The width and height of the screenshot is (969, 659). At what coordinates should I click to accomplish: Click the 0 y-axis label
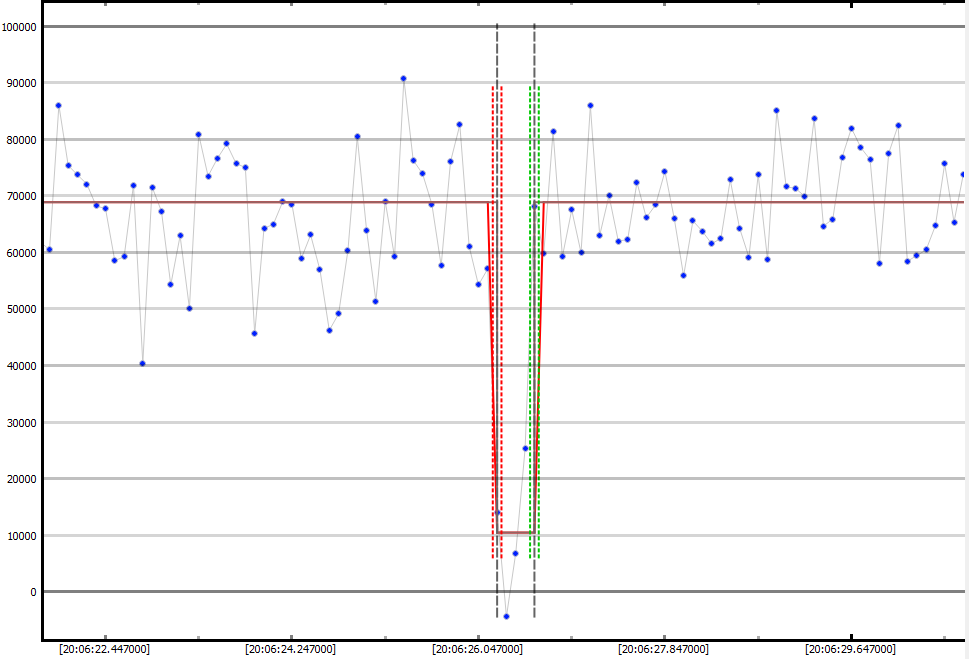point(33,592)
